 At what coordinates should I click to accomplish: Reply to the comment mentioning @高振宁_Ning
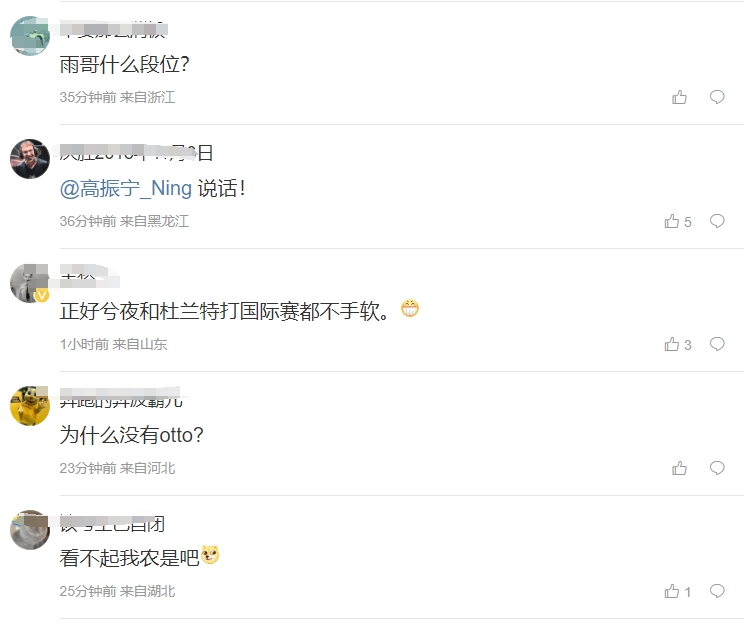click(x=717, y=221)
